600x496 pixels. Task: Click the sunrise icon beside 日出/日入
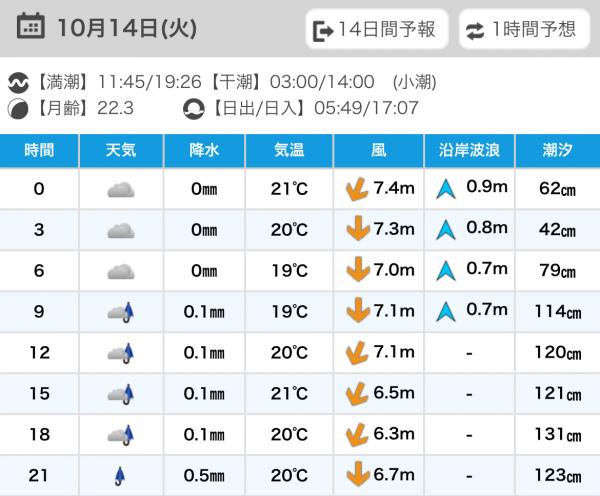pyautogui.click(x=194, y=107)
